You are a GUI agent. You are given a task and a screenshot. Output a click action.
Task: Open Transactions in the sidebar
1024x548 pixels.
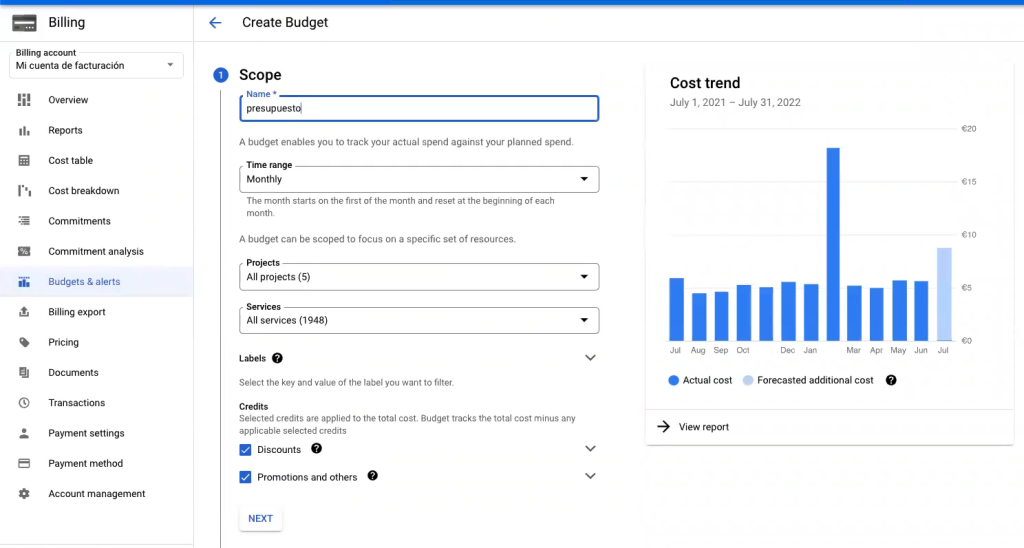(x=97, y=403)
